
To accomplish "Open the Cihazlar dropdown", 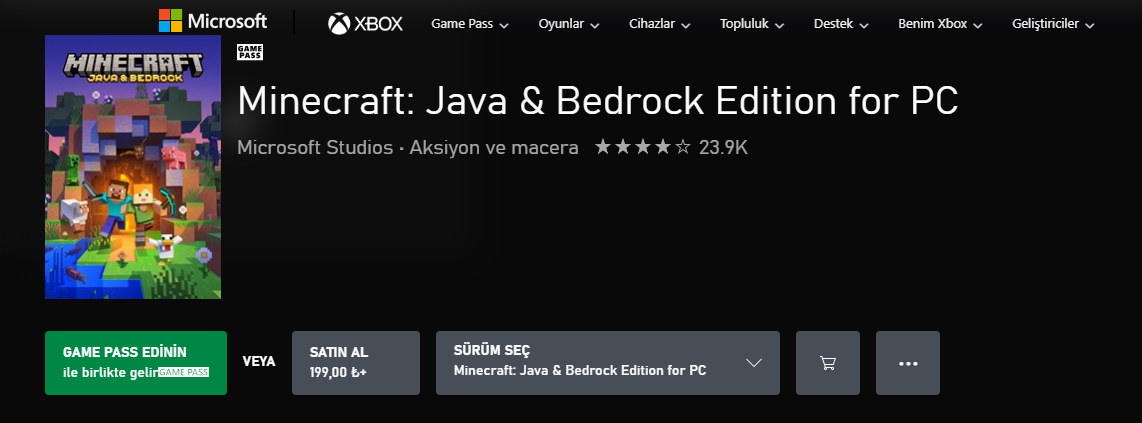I will coord(659,23).
